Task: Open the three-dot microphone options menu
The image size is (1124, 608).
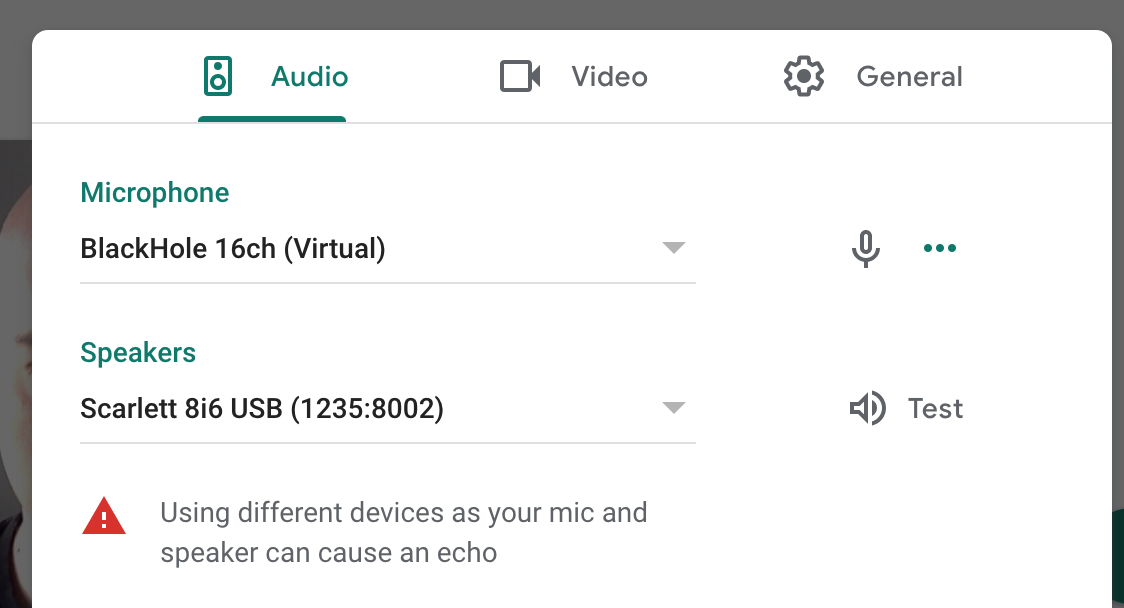Action: 939,248
